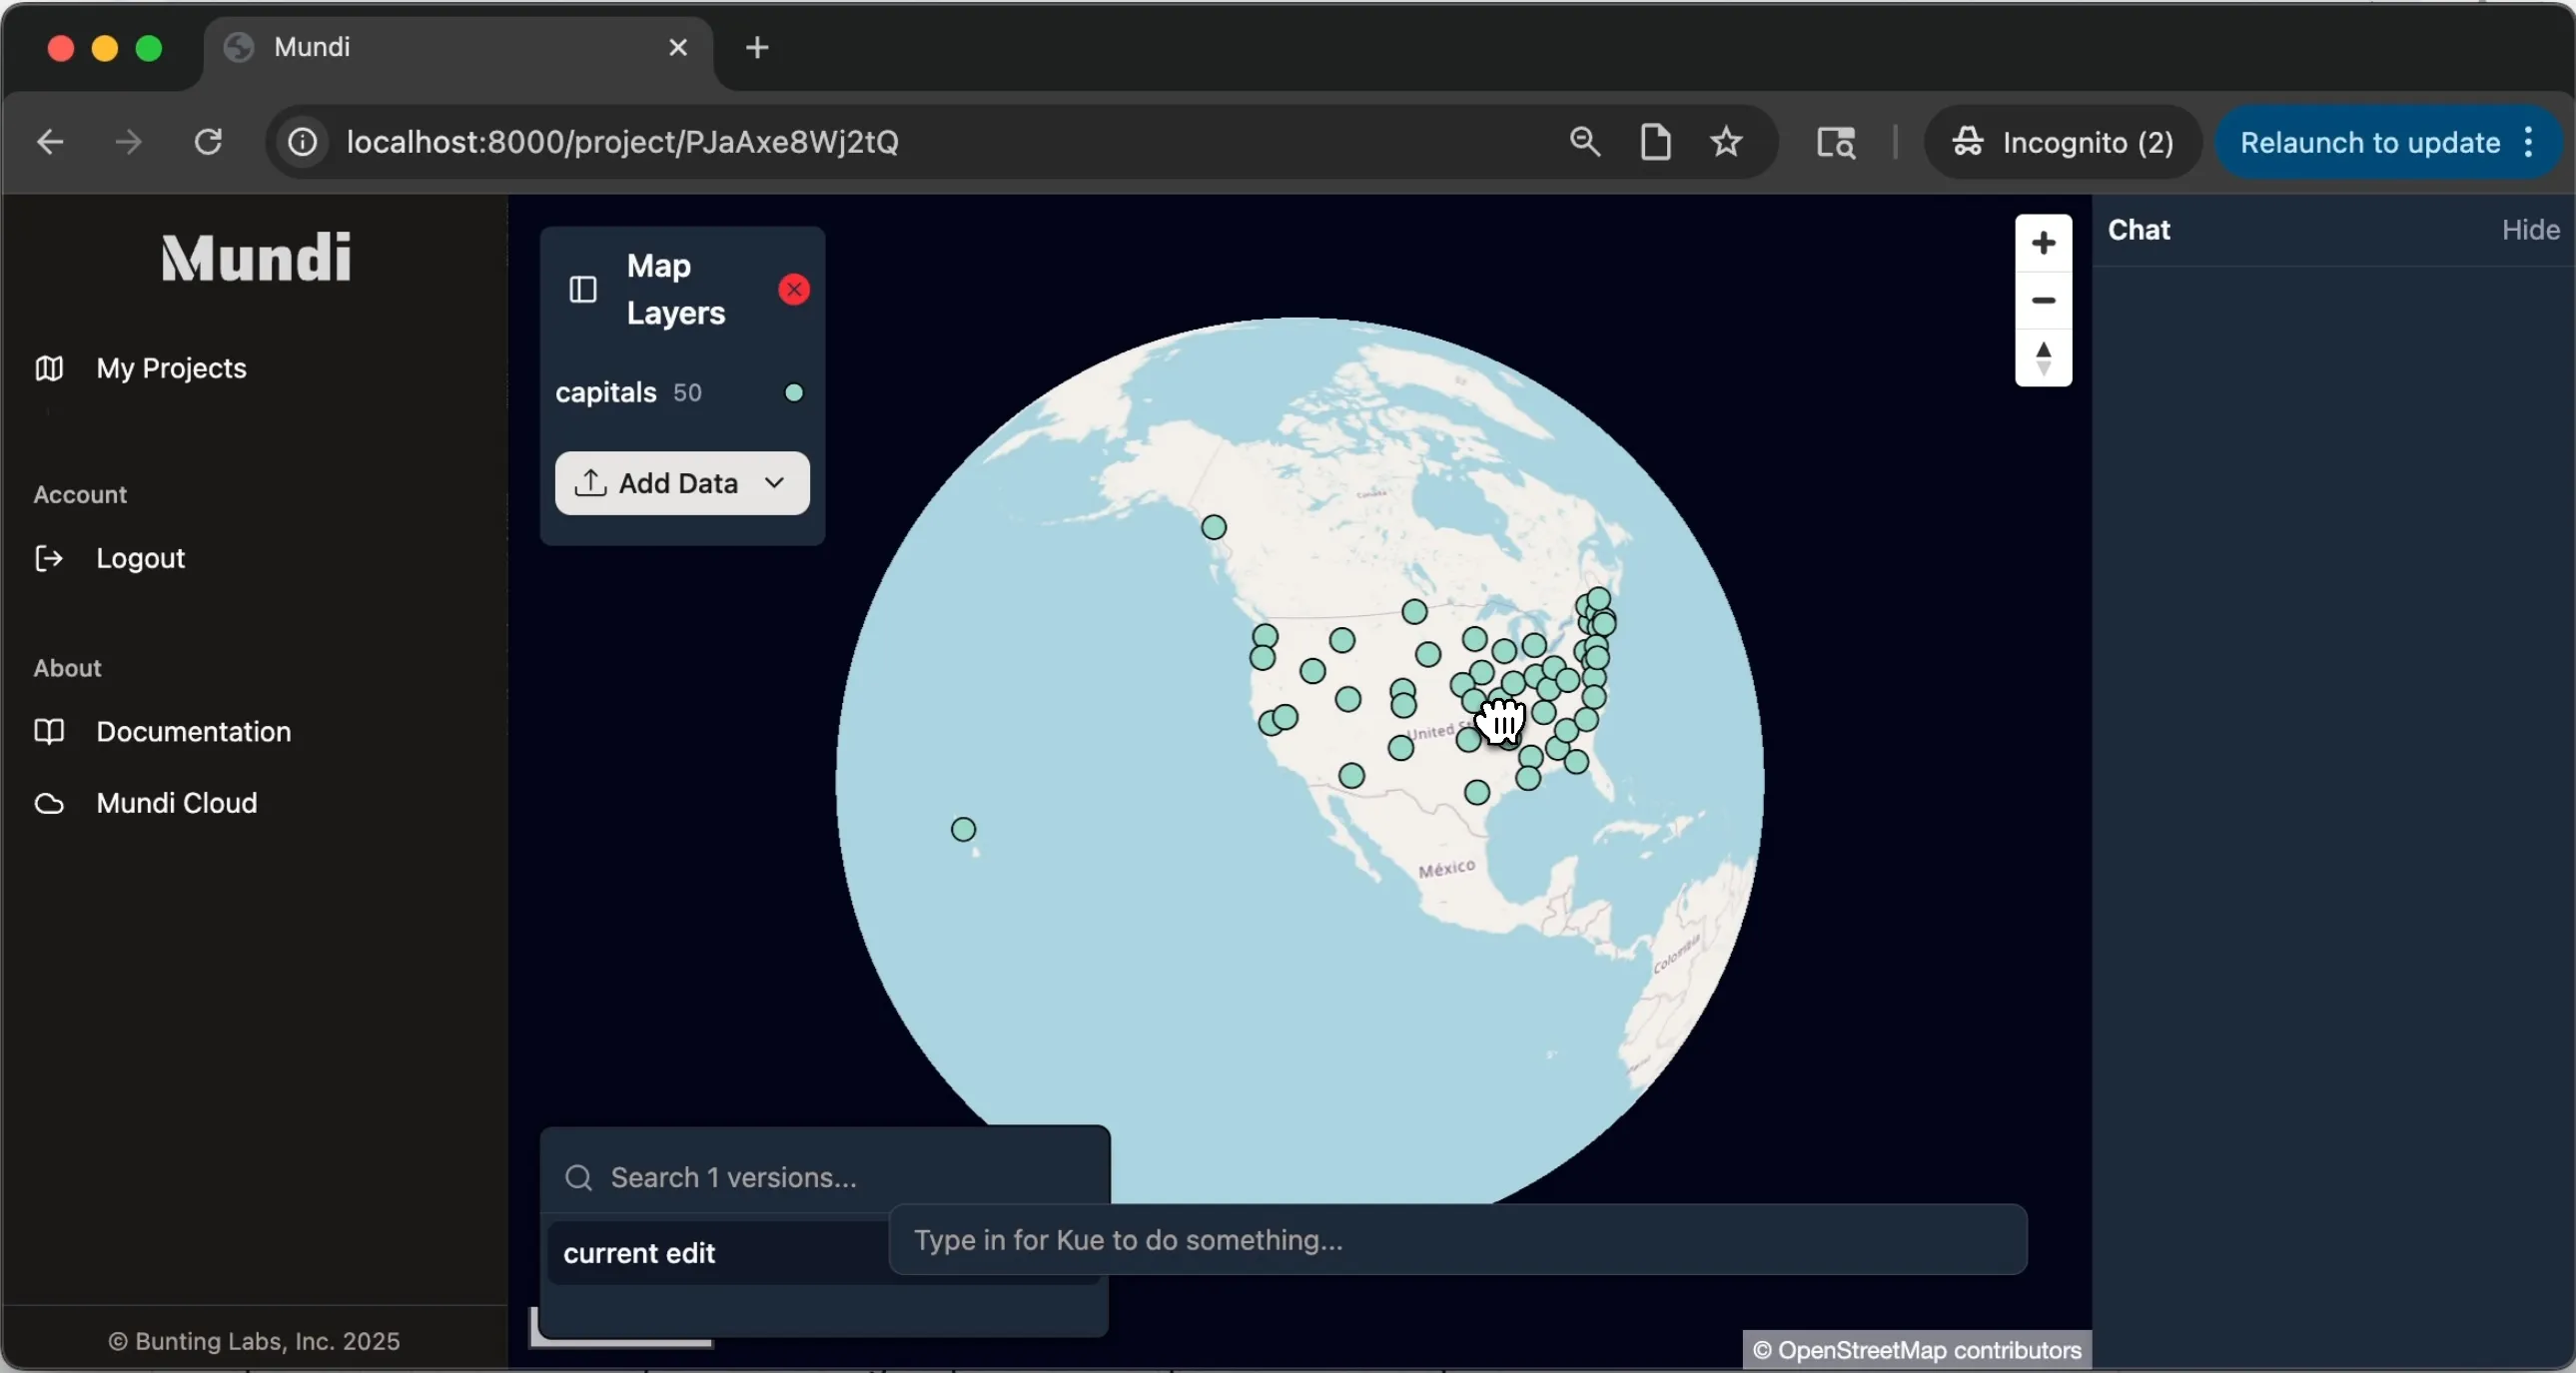Go back in browser history
Image resolution: width=2576 pixels, height=1373 pixels.
tap(50, 142)
